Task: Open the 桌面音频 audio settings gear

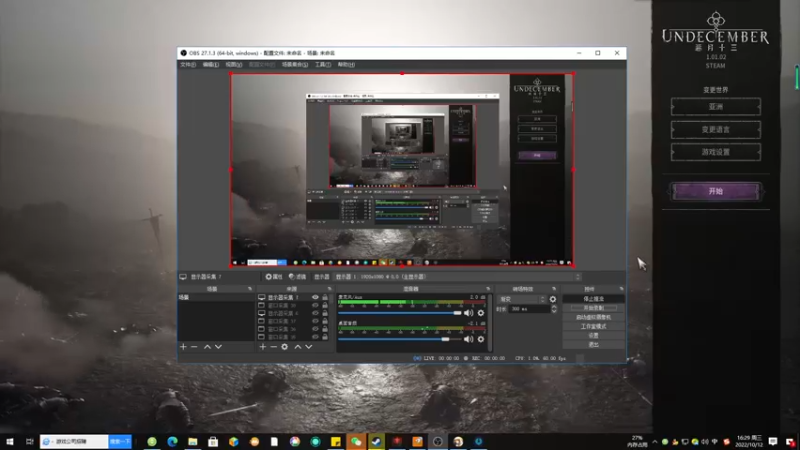Action: (481, 339)
